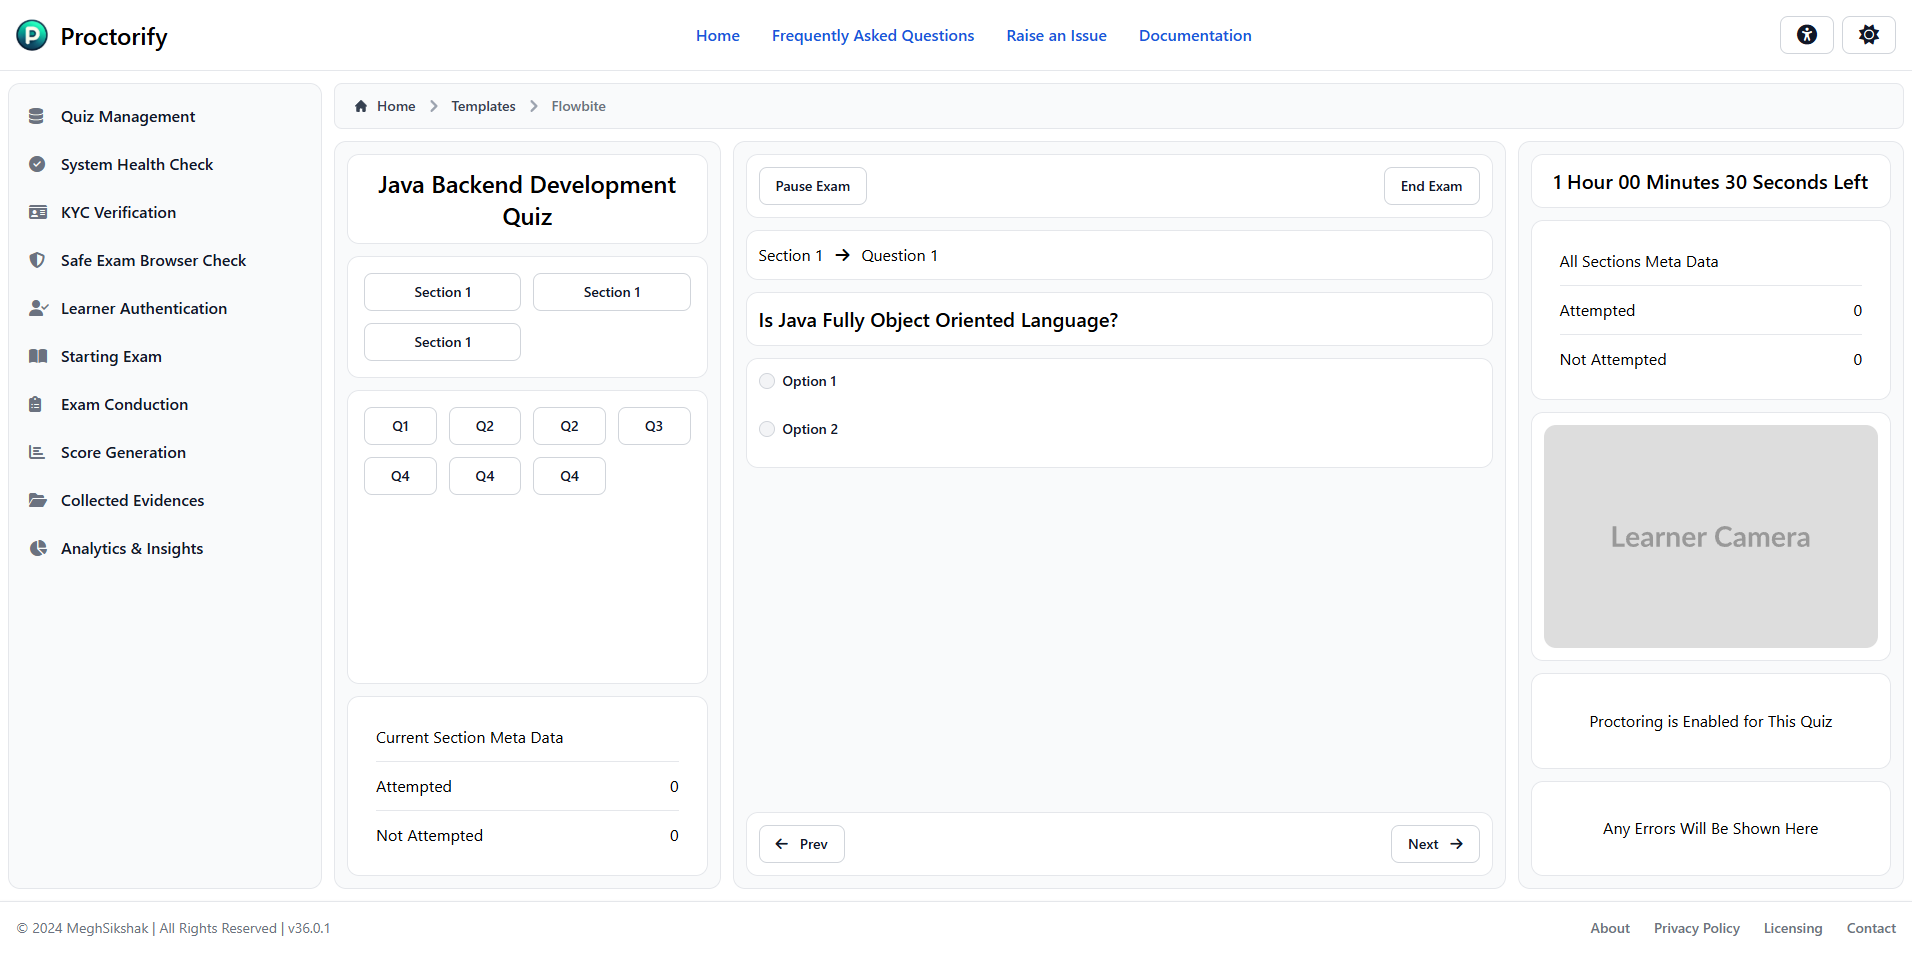Viewport: 1912px width, 954px height.
Task: Open the accessibility options icon
Action: 1806,35
